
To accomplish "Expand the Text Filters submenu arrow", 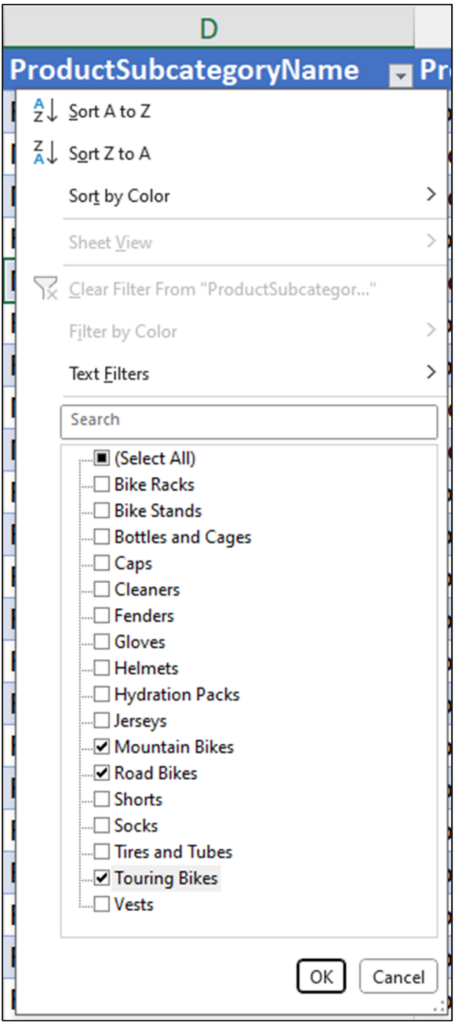I will [430, 372].
